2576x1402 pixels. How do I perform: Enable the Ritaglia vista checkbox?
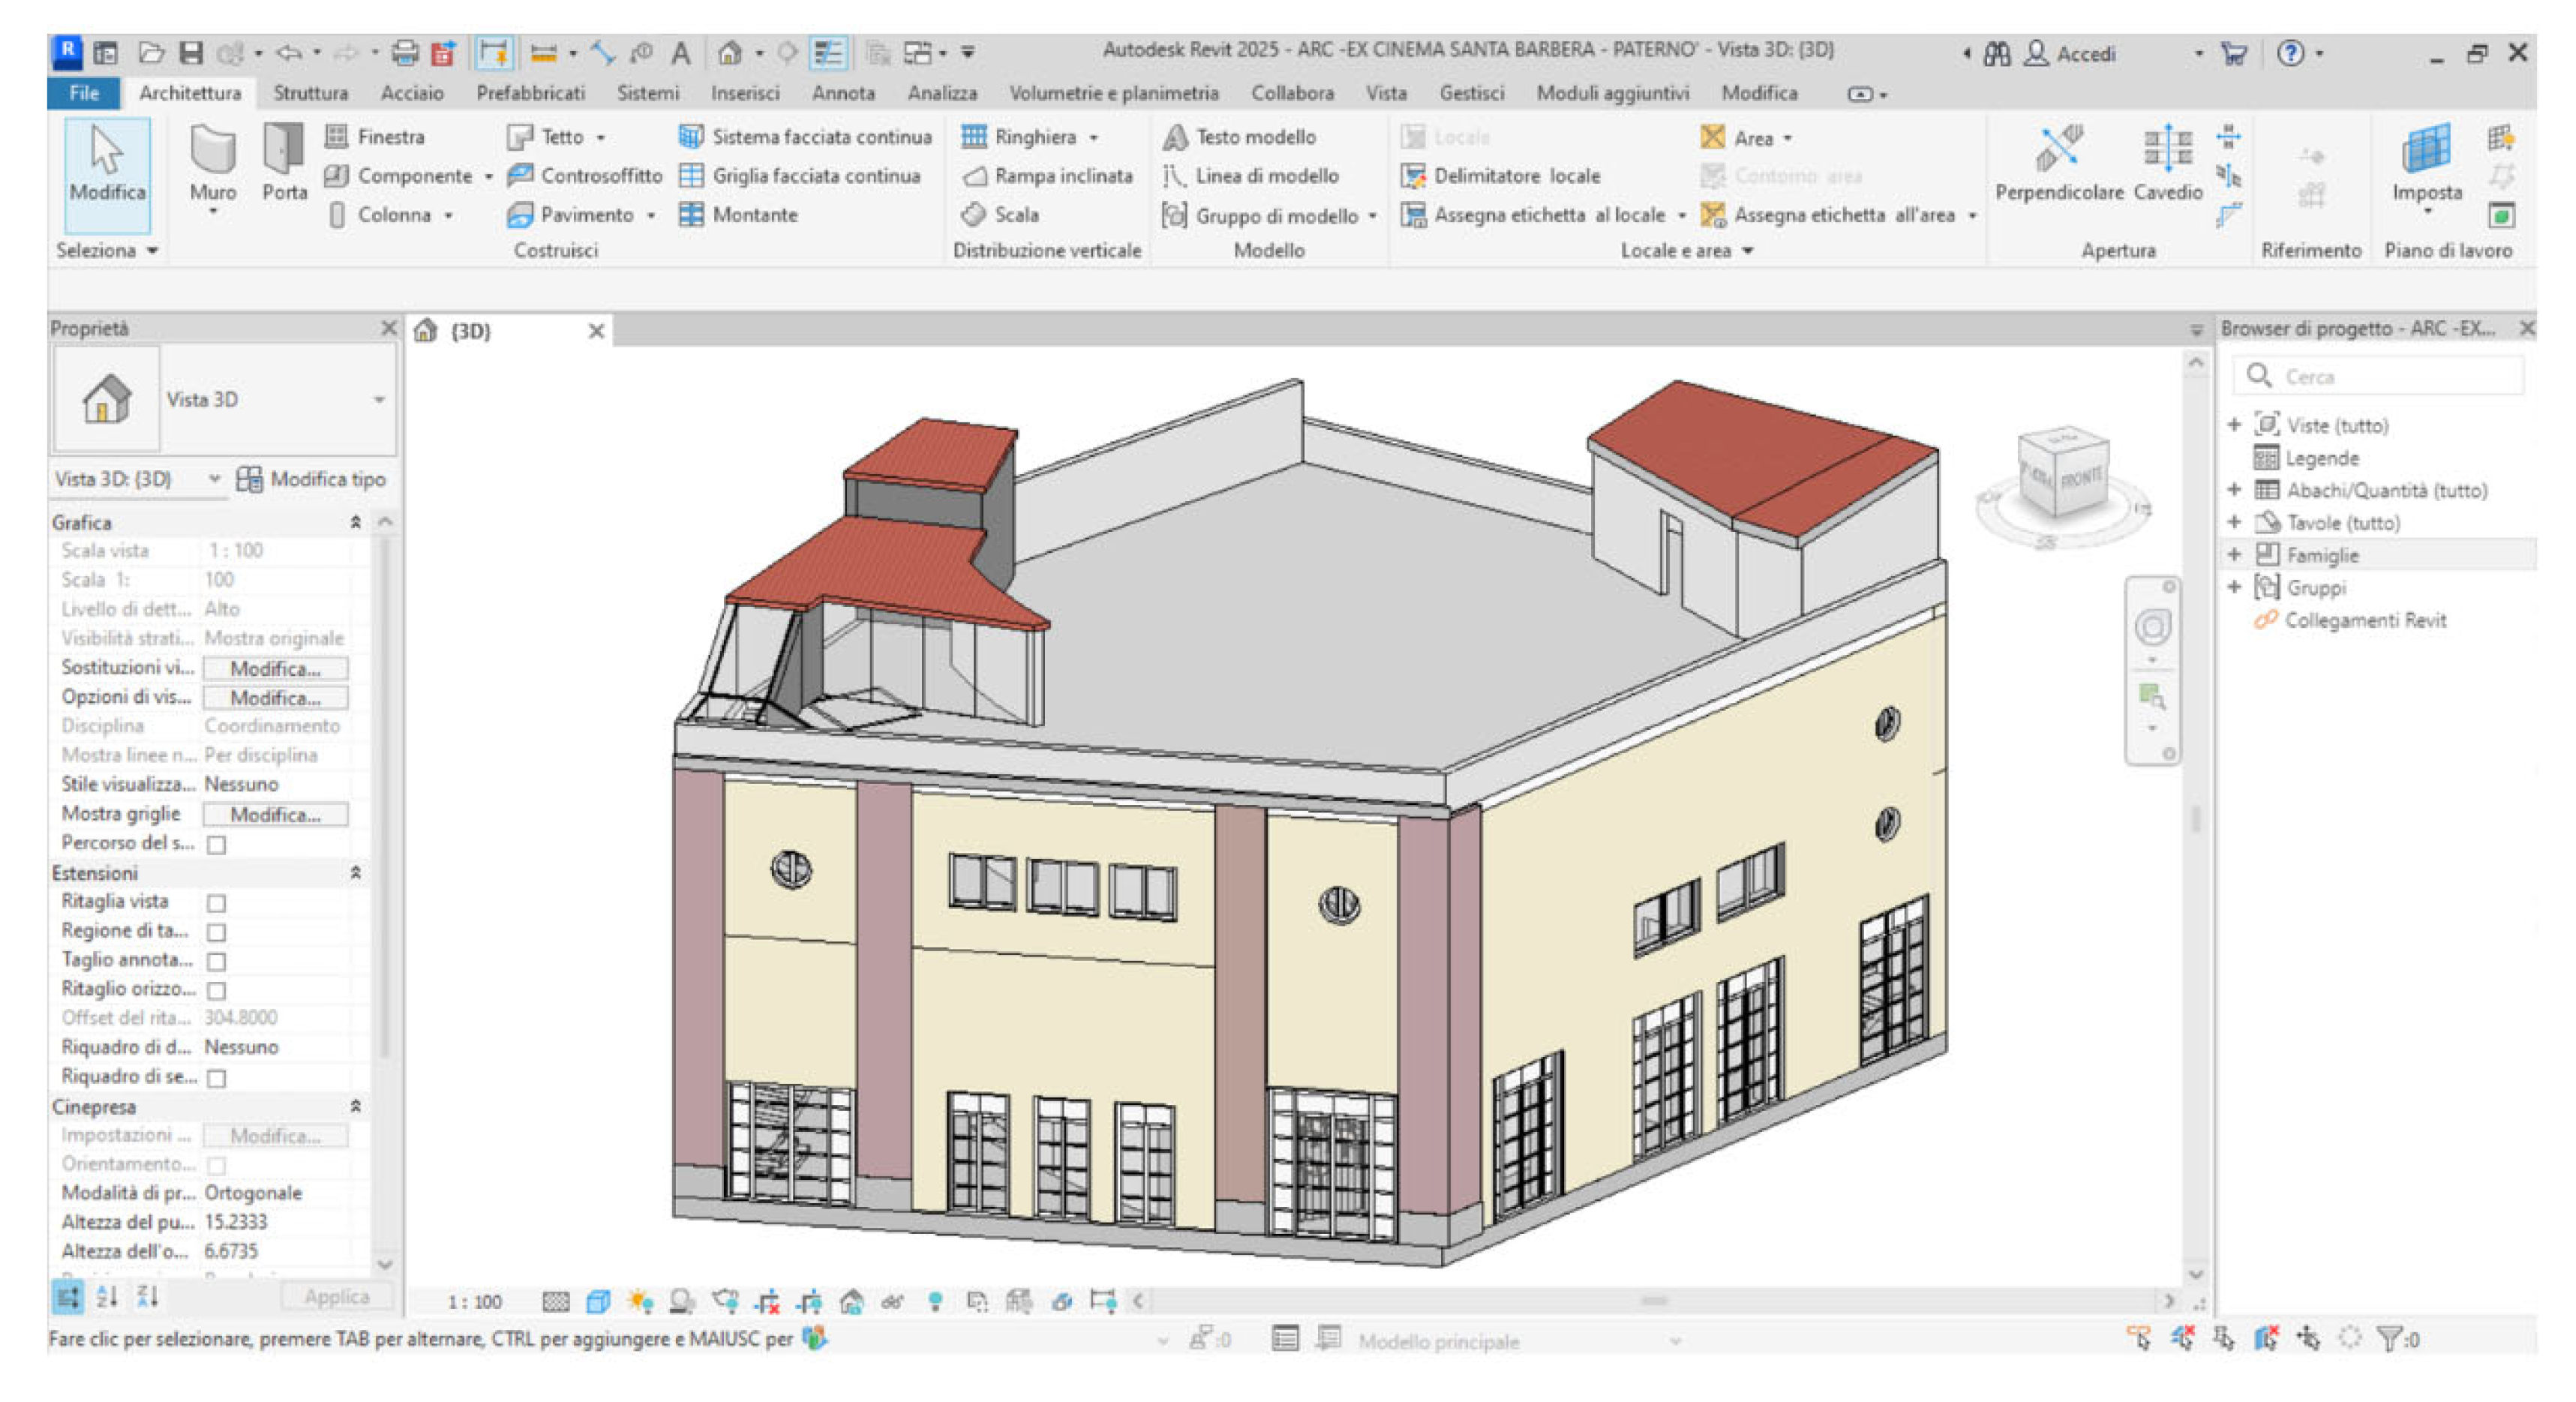click(x=216, y=903)
